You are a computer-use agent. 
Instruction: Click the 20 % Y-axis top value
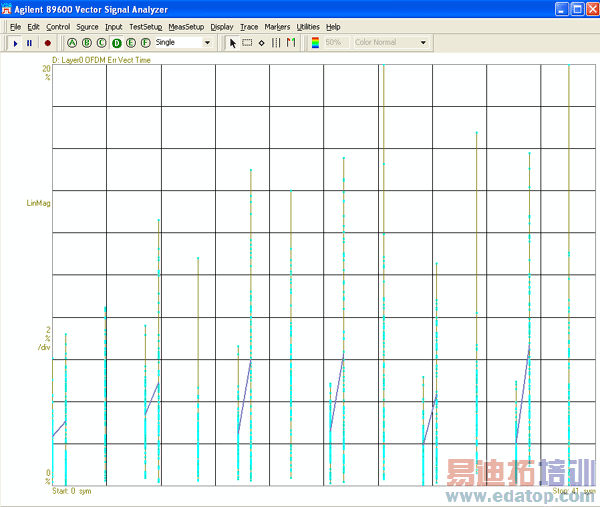(x=46, y=73)
